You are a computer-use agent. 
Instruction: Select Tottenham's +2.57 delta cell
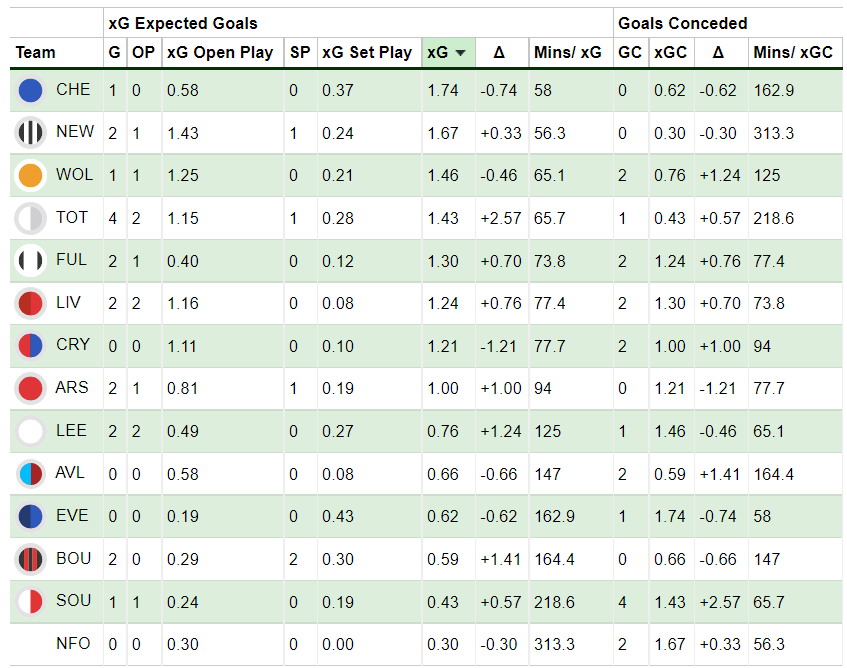(x=501, y=218)
